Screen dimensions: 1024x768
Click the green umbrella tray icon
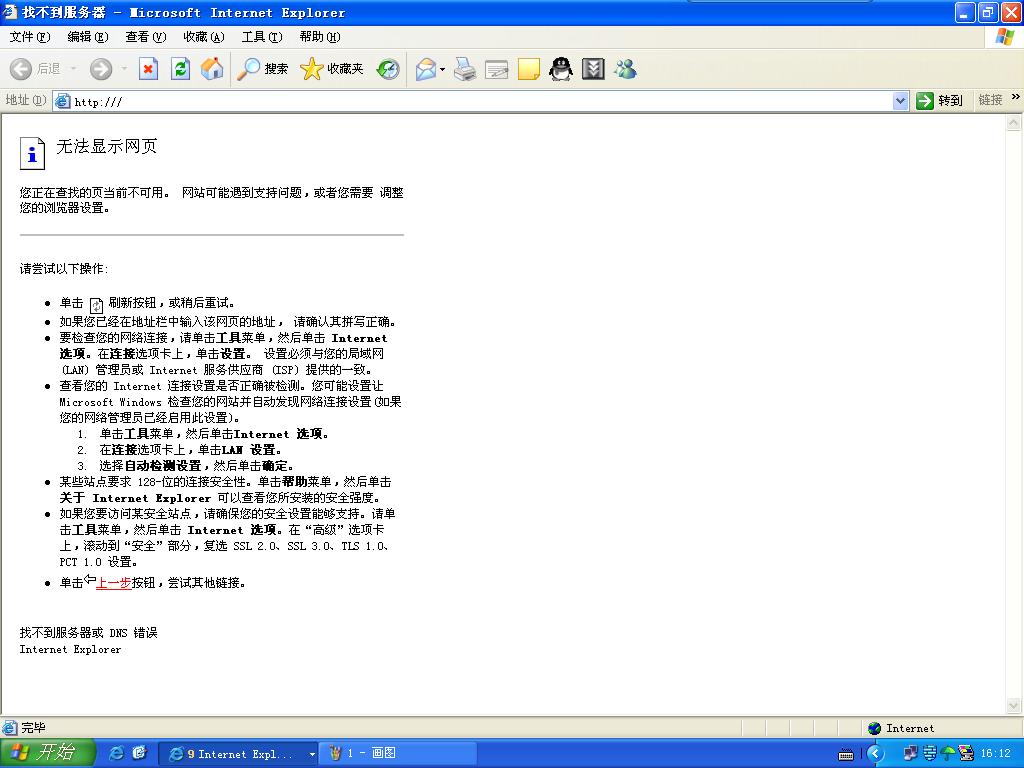pos(948,753)
